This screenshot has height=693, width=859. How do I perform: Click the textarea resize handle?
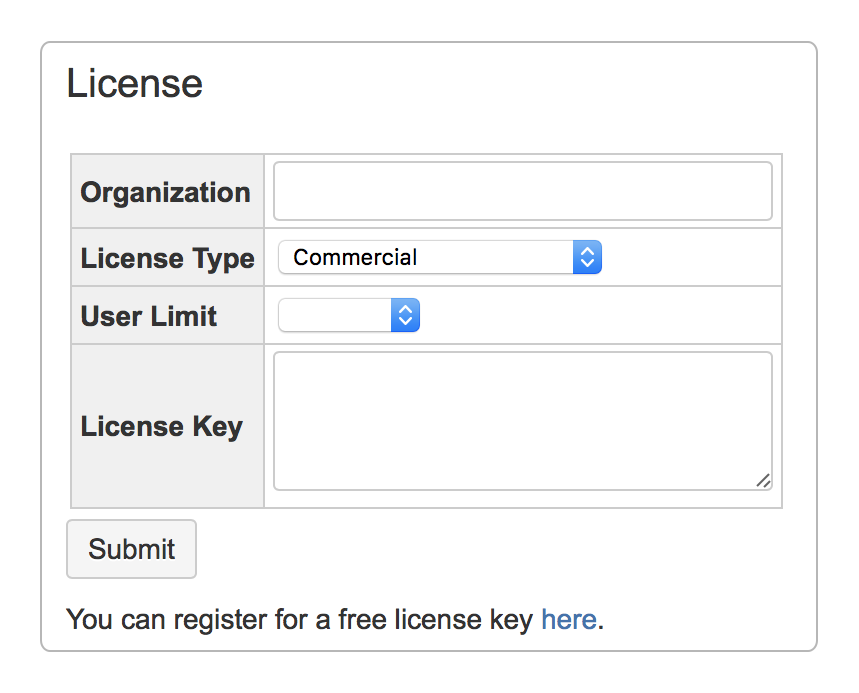tap(765, 482)
